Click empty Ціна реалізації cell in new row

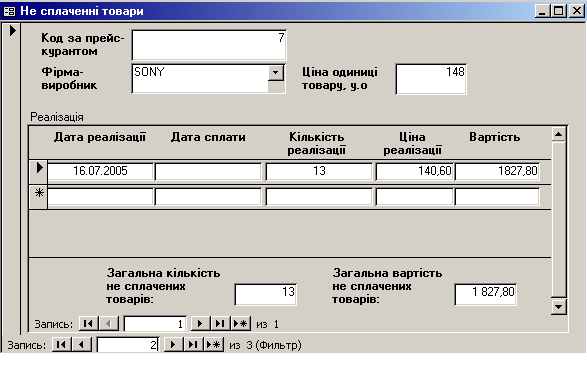(x=414, y=197)
